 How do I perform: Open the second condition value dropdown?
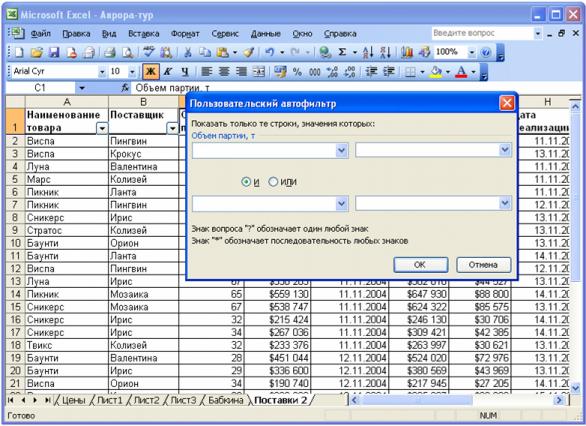[x=505, y=204]
